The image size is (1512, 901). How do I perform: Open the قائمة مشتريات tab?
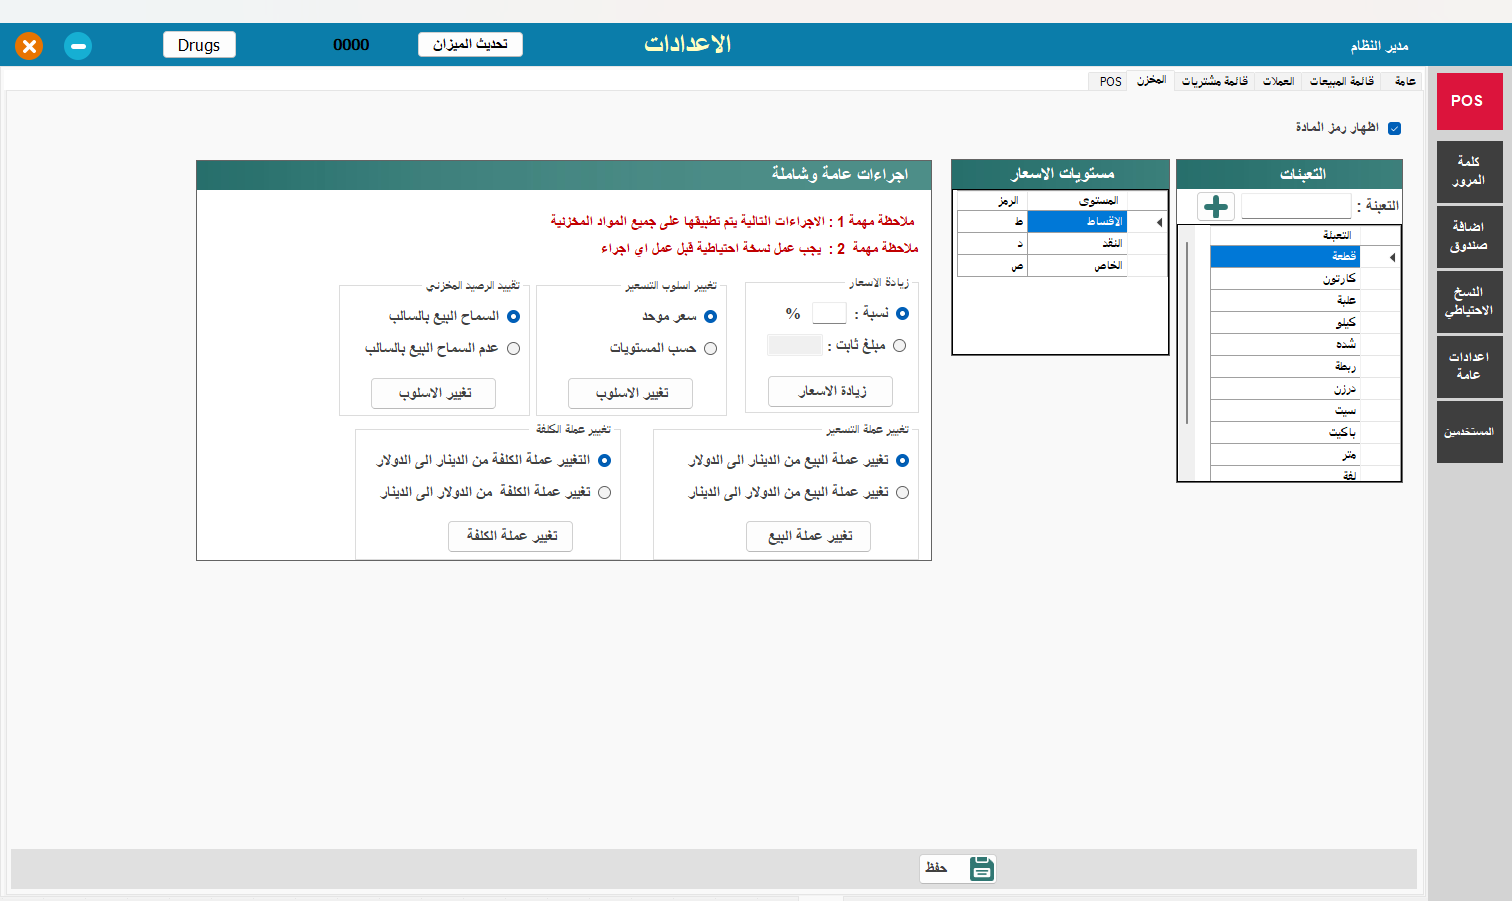point(1215,81)
